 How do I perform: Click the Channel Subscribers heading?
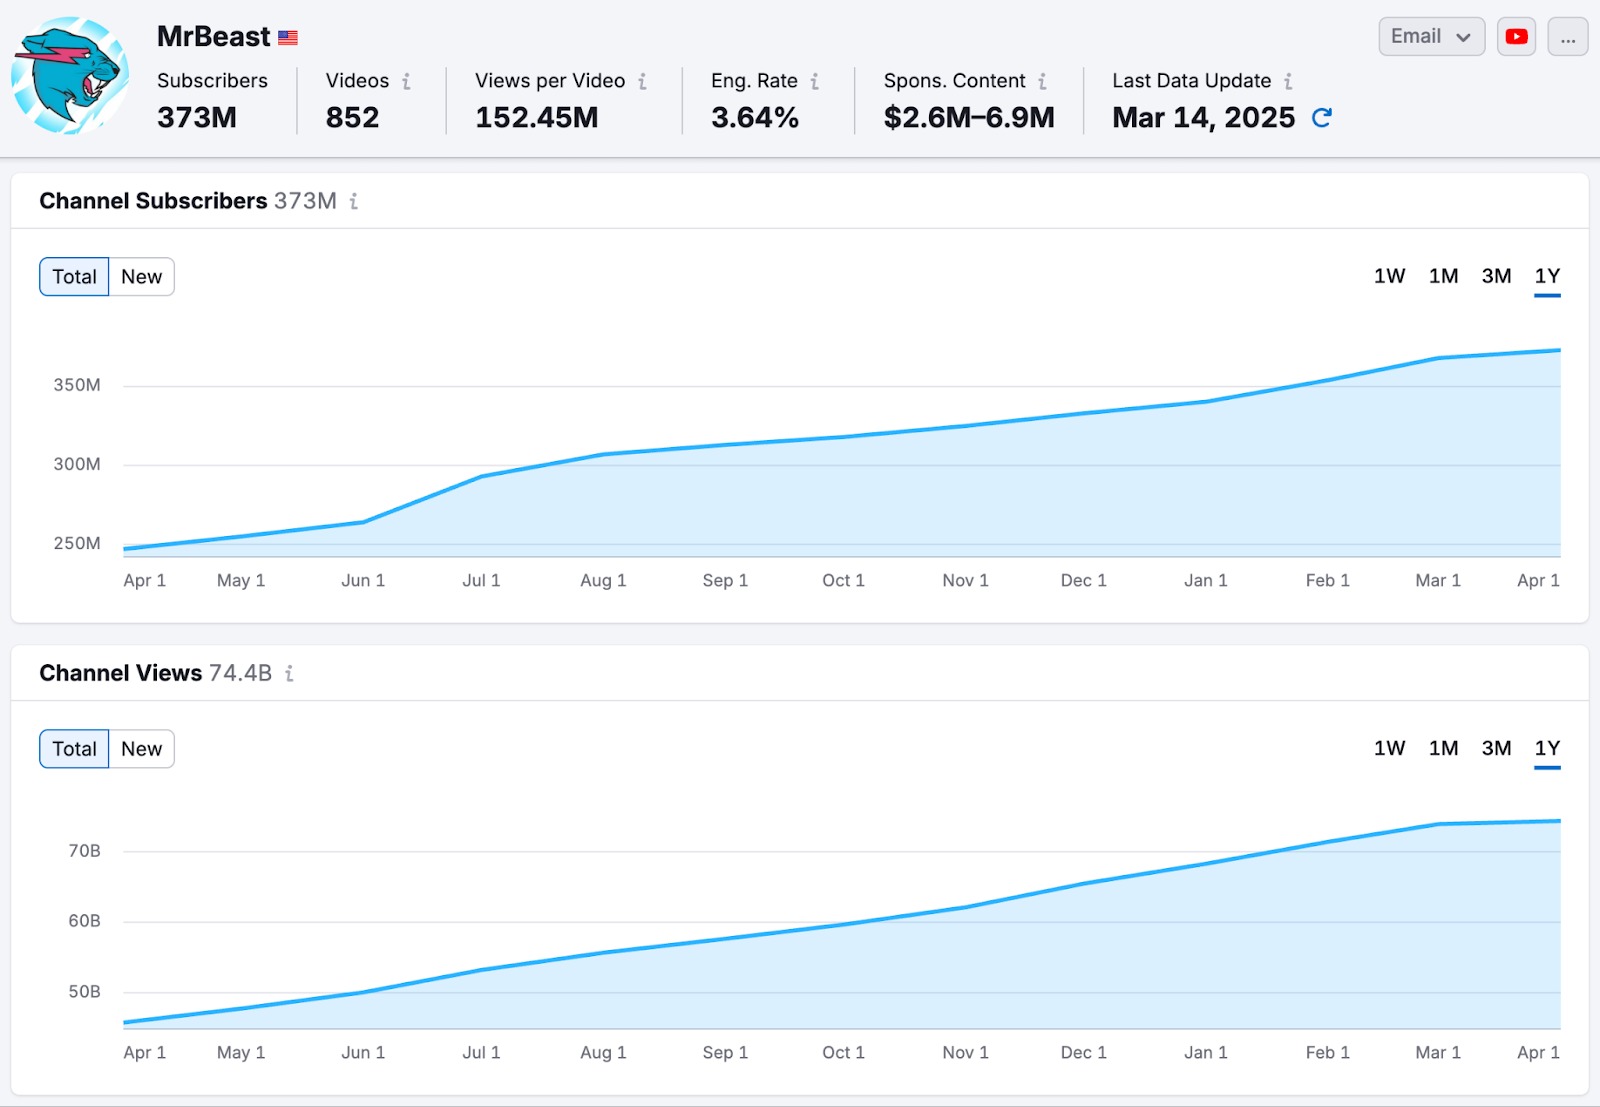coord(153,201)
